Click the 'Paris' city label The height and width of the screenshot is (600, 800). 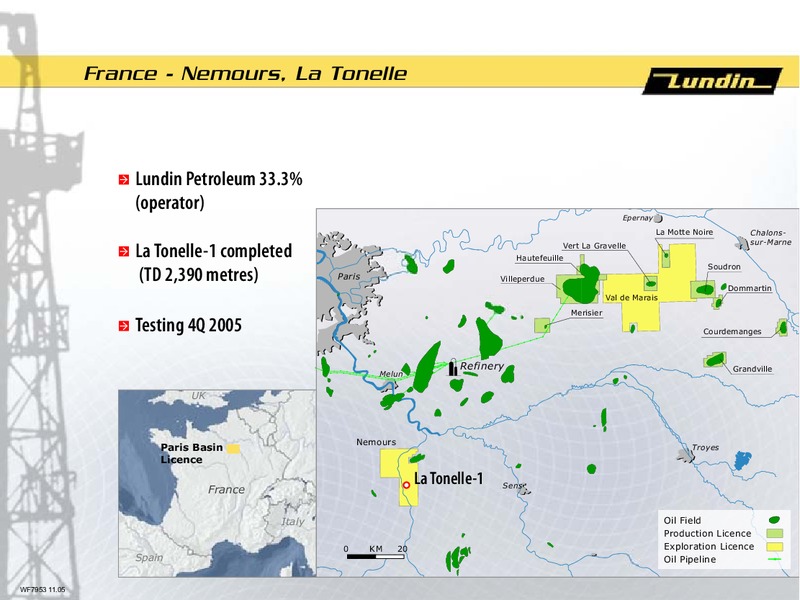[x=348, y=276]
